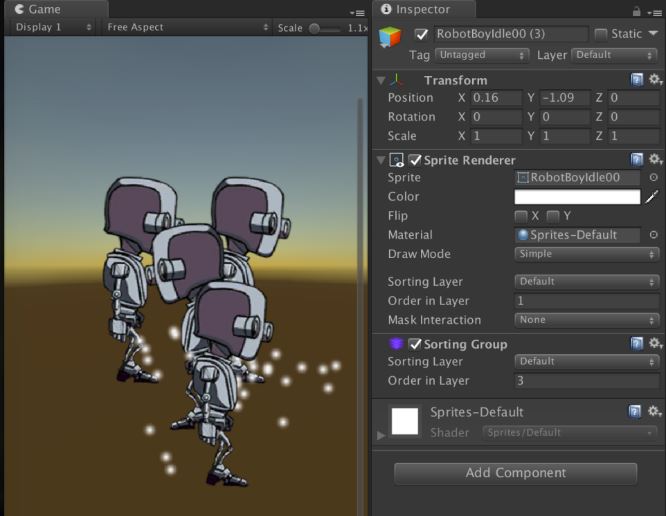The height and width of the screenshot is (516, 666).
Task: Toggle the Static checkbox
Action: pyautogui.click(x=601, y=34)
